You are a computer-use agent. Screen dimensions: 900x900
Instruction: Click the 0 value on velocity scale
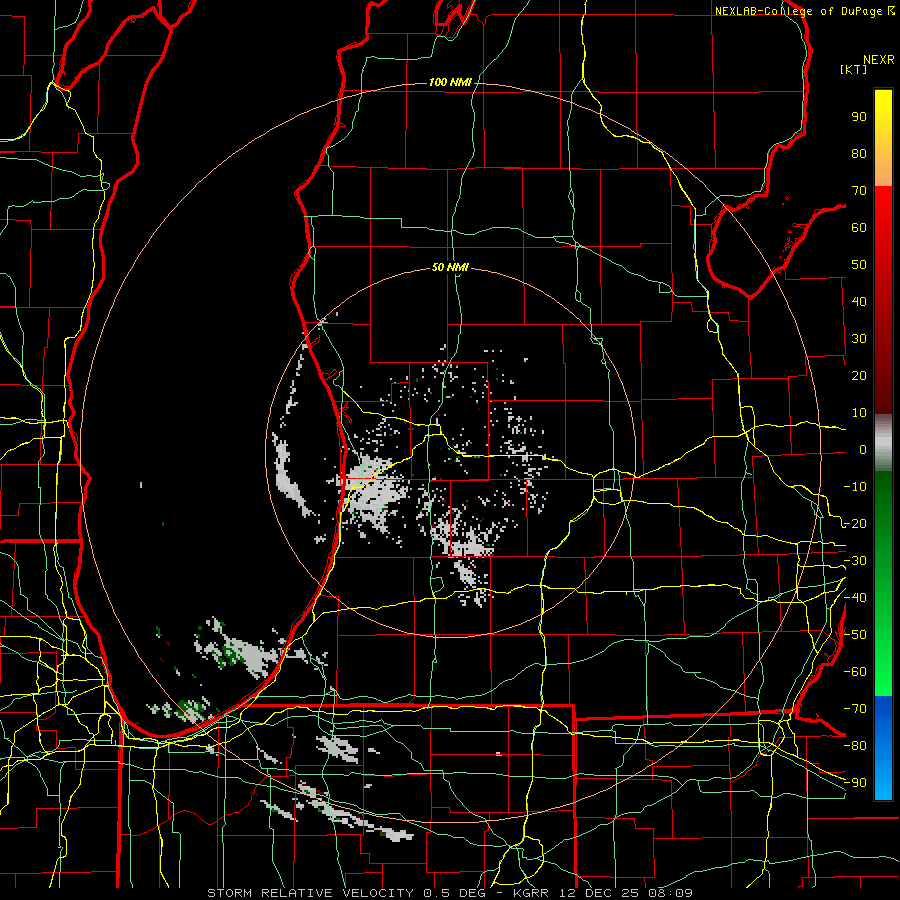pyautogui.click(x=863, y=450)
